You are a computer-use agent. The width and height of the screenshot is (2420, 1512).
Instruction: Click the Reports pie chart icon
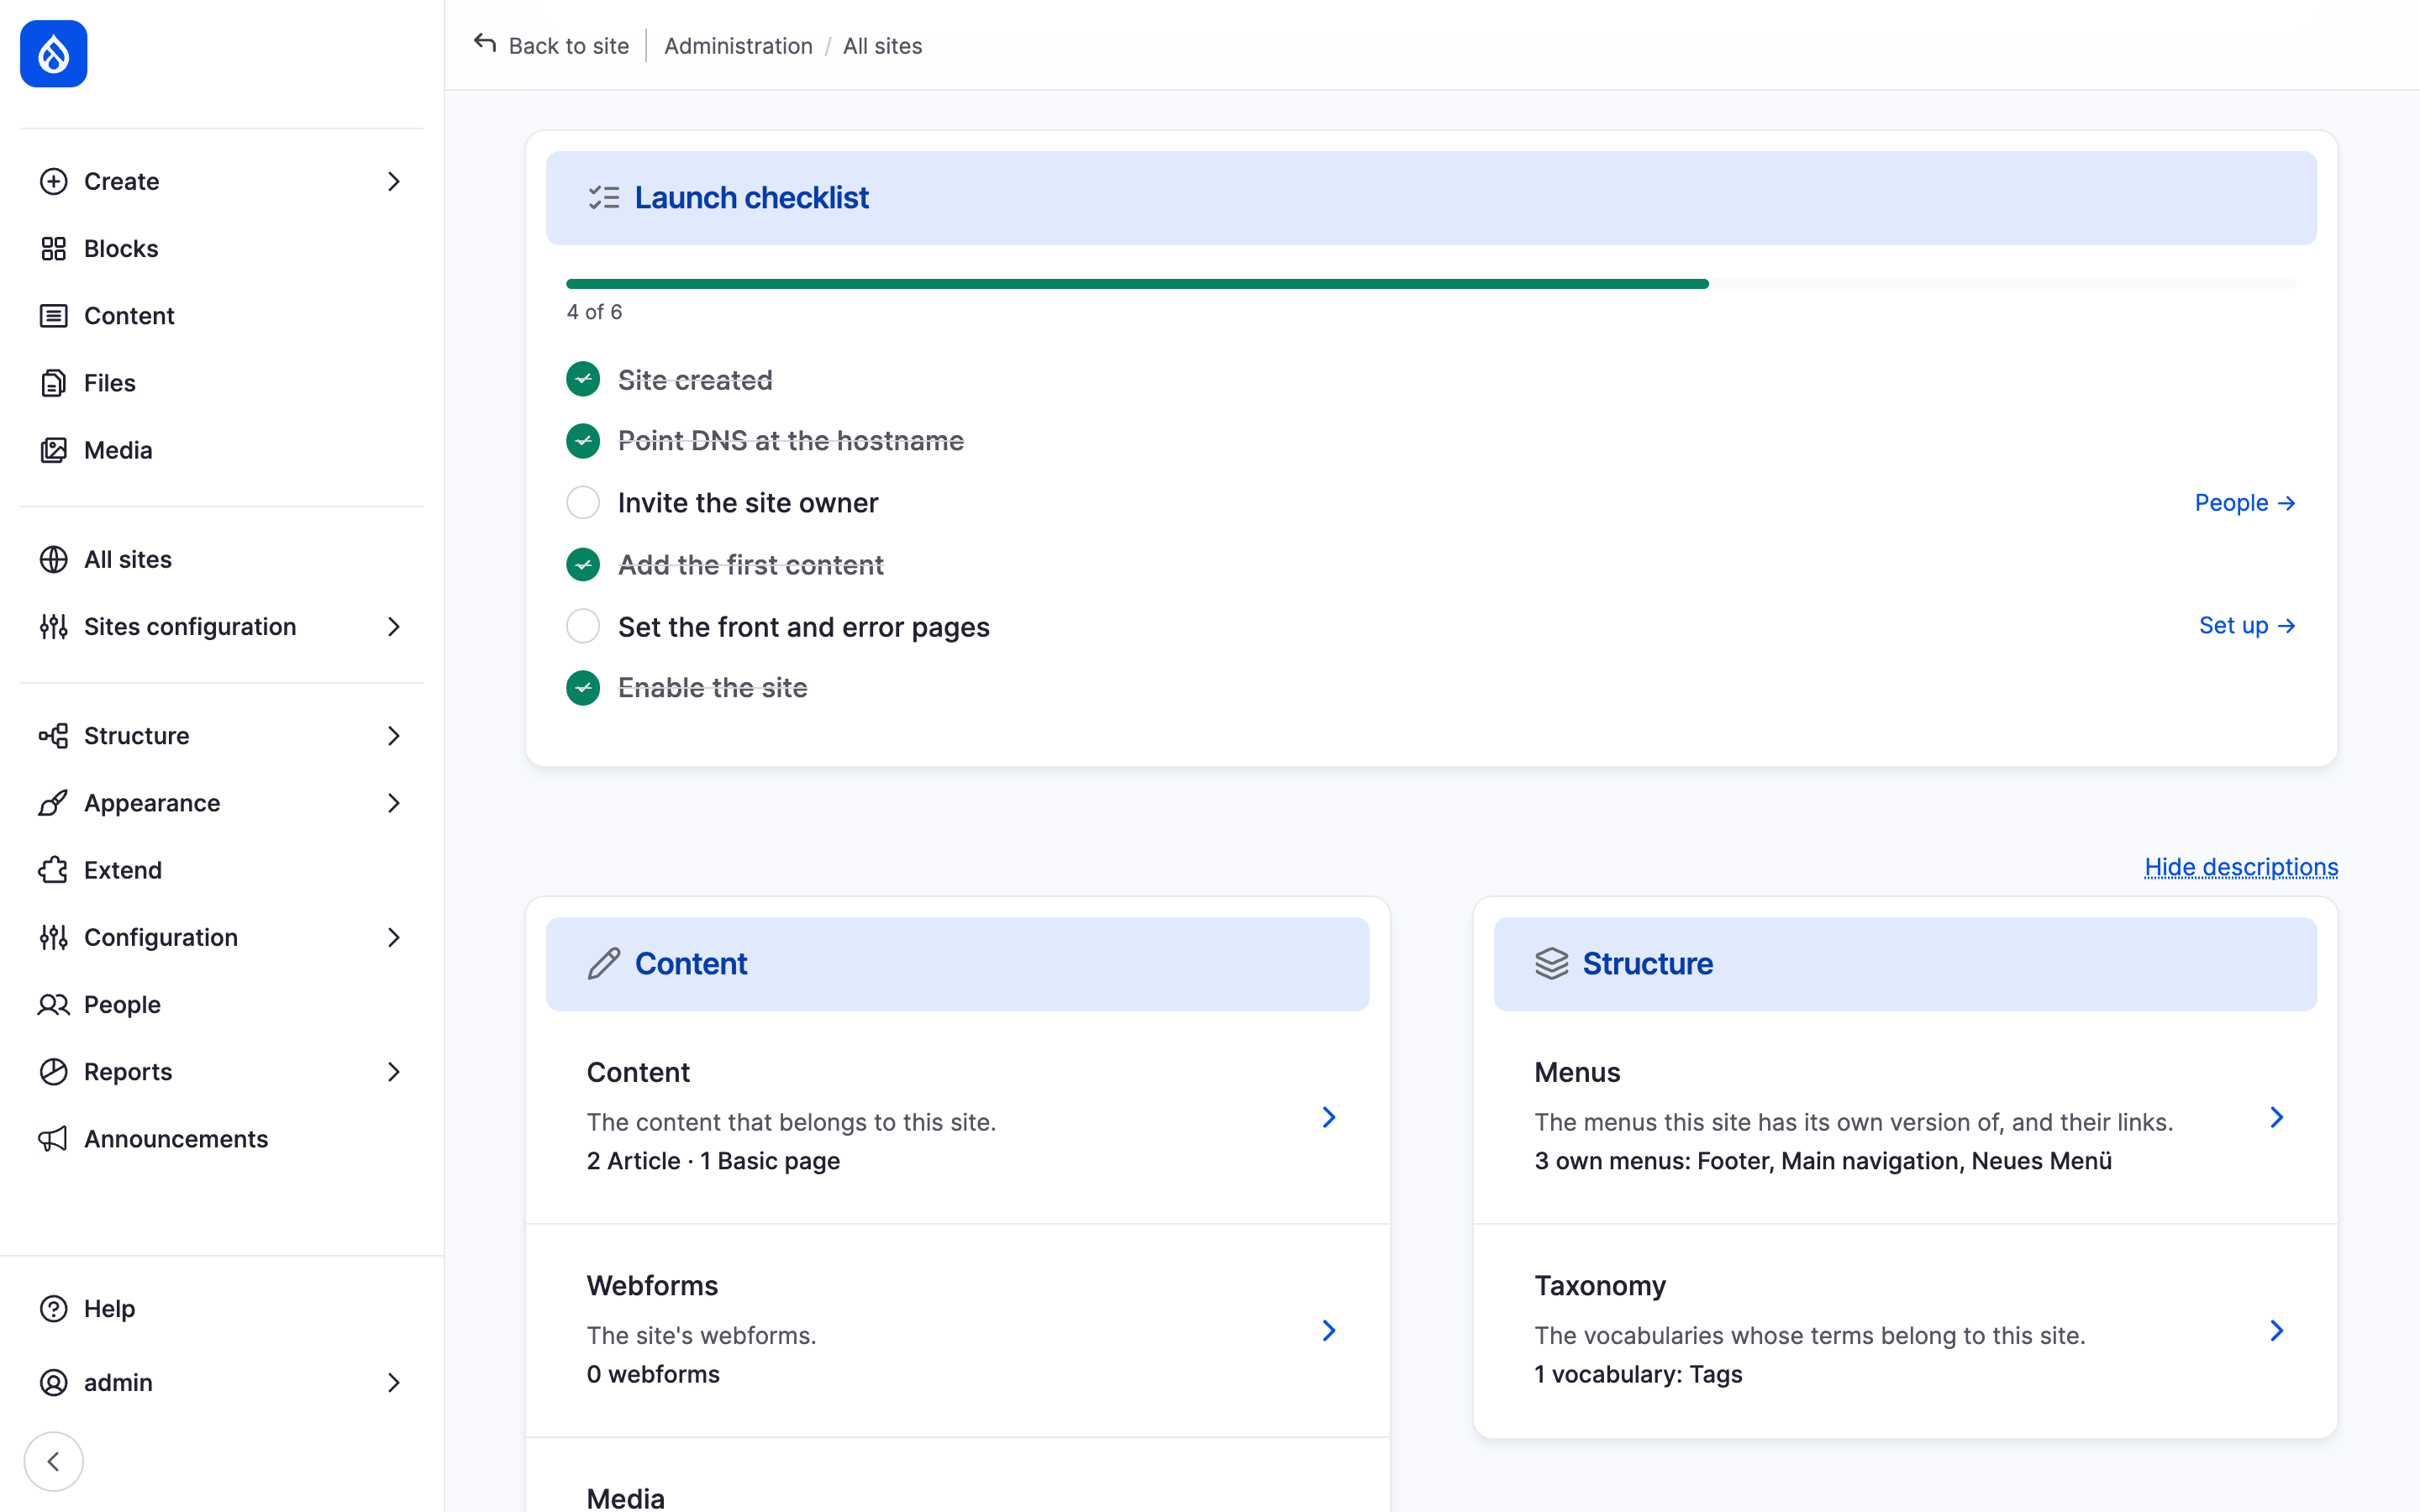tap(54, 1072)
